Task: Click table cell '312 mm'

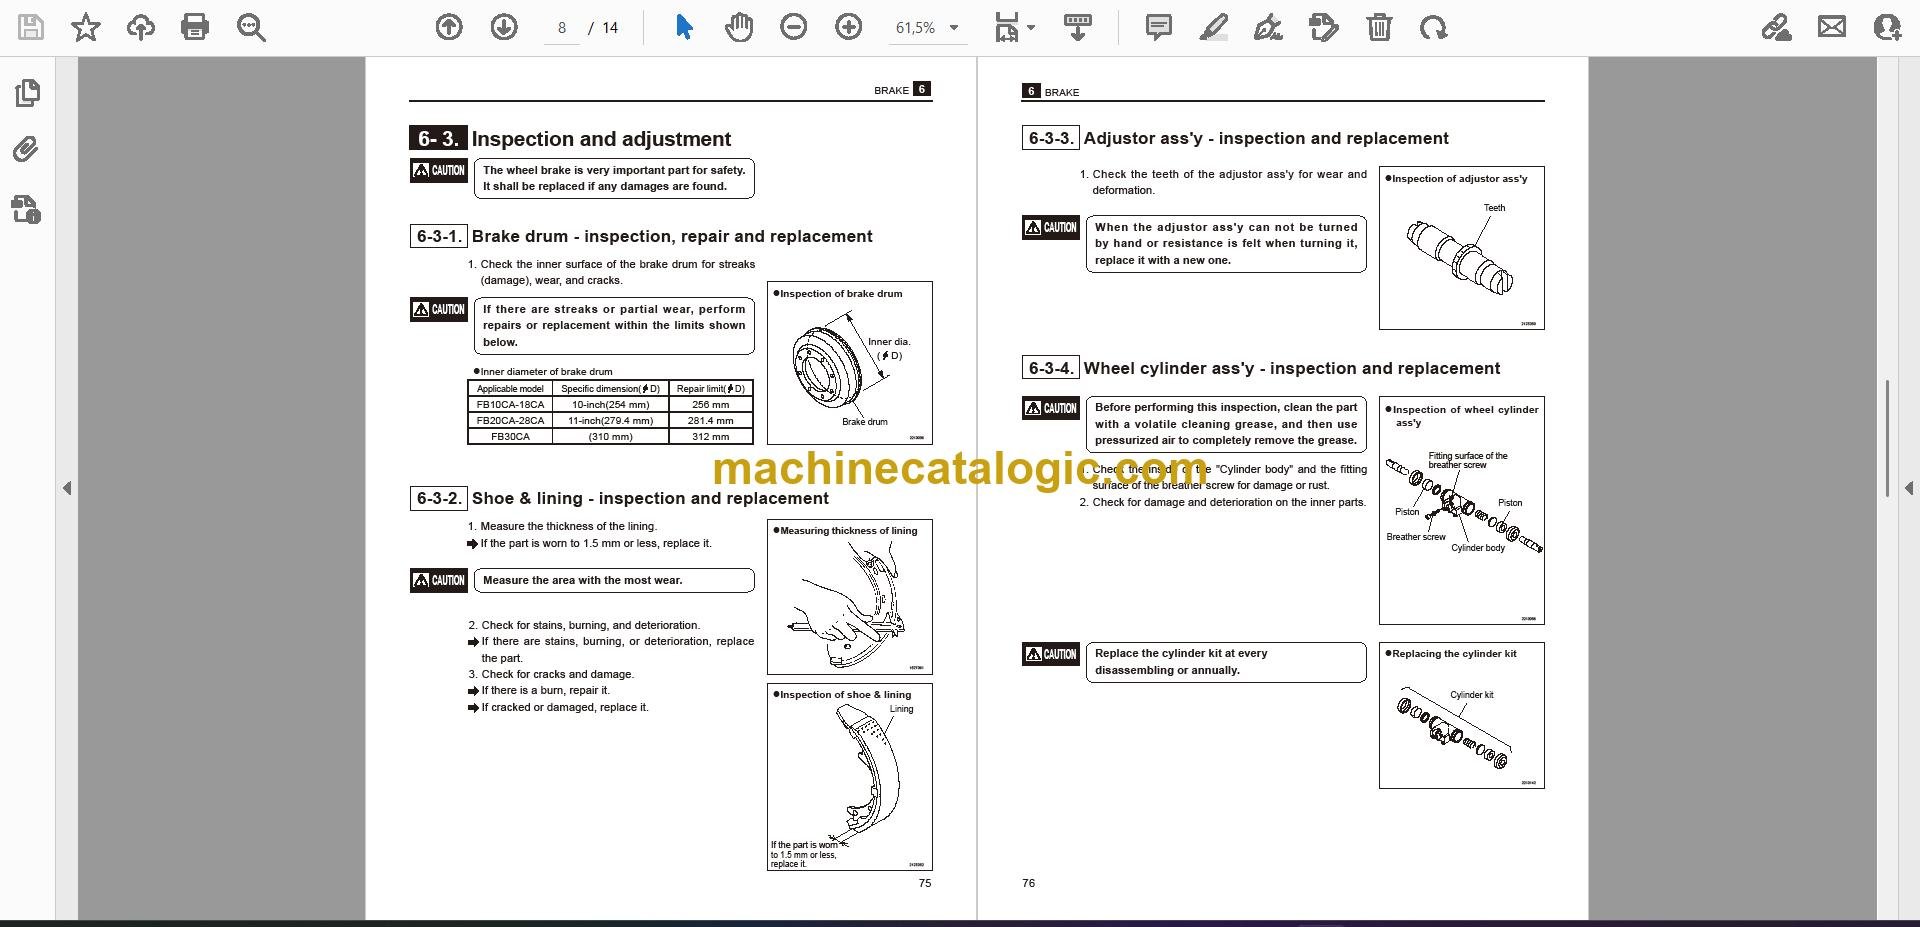Action: coord(710,436)
